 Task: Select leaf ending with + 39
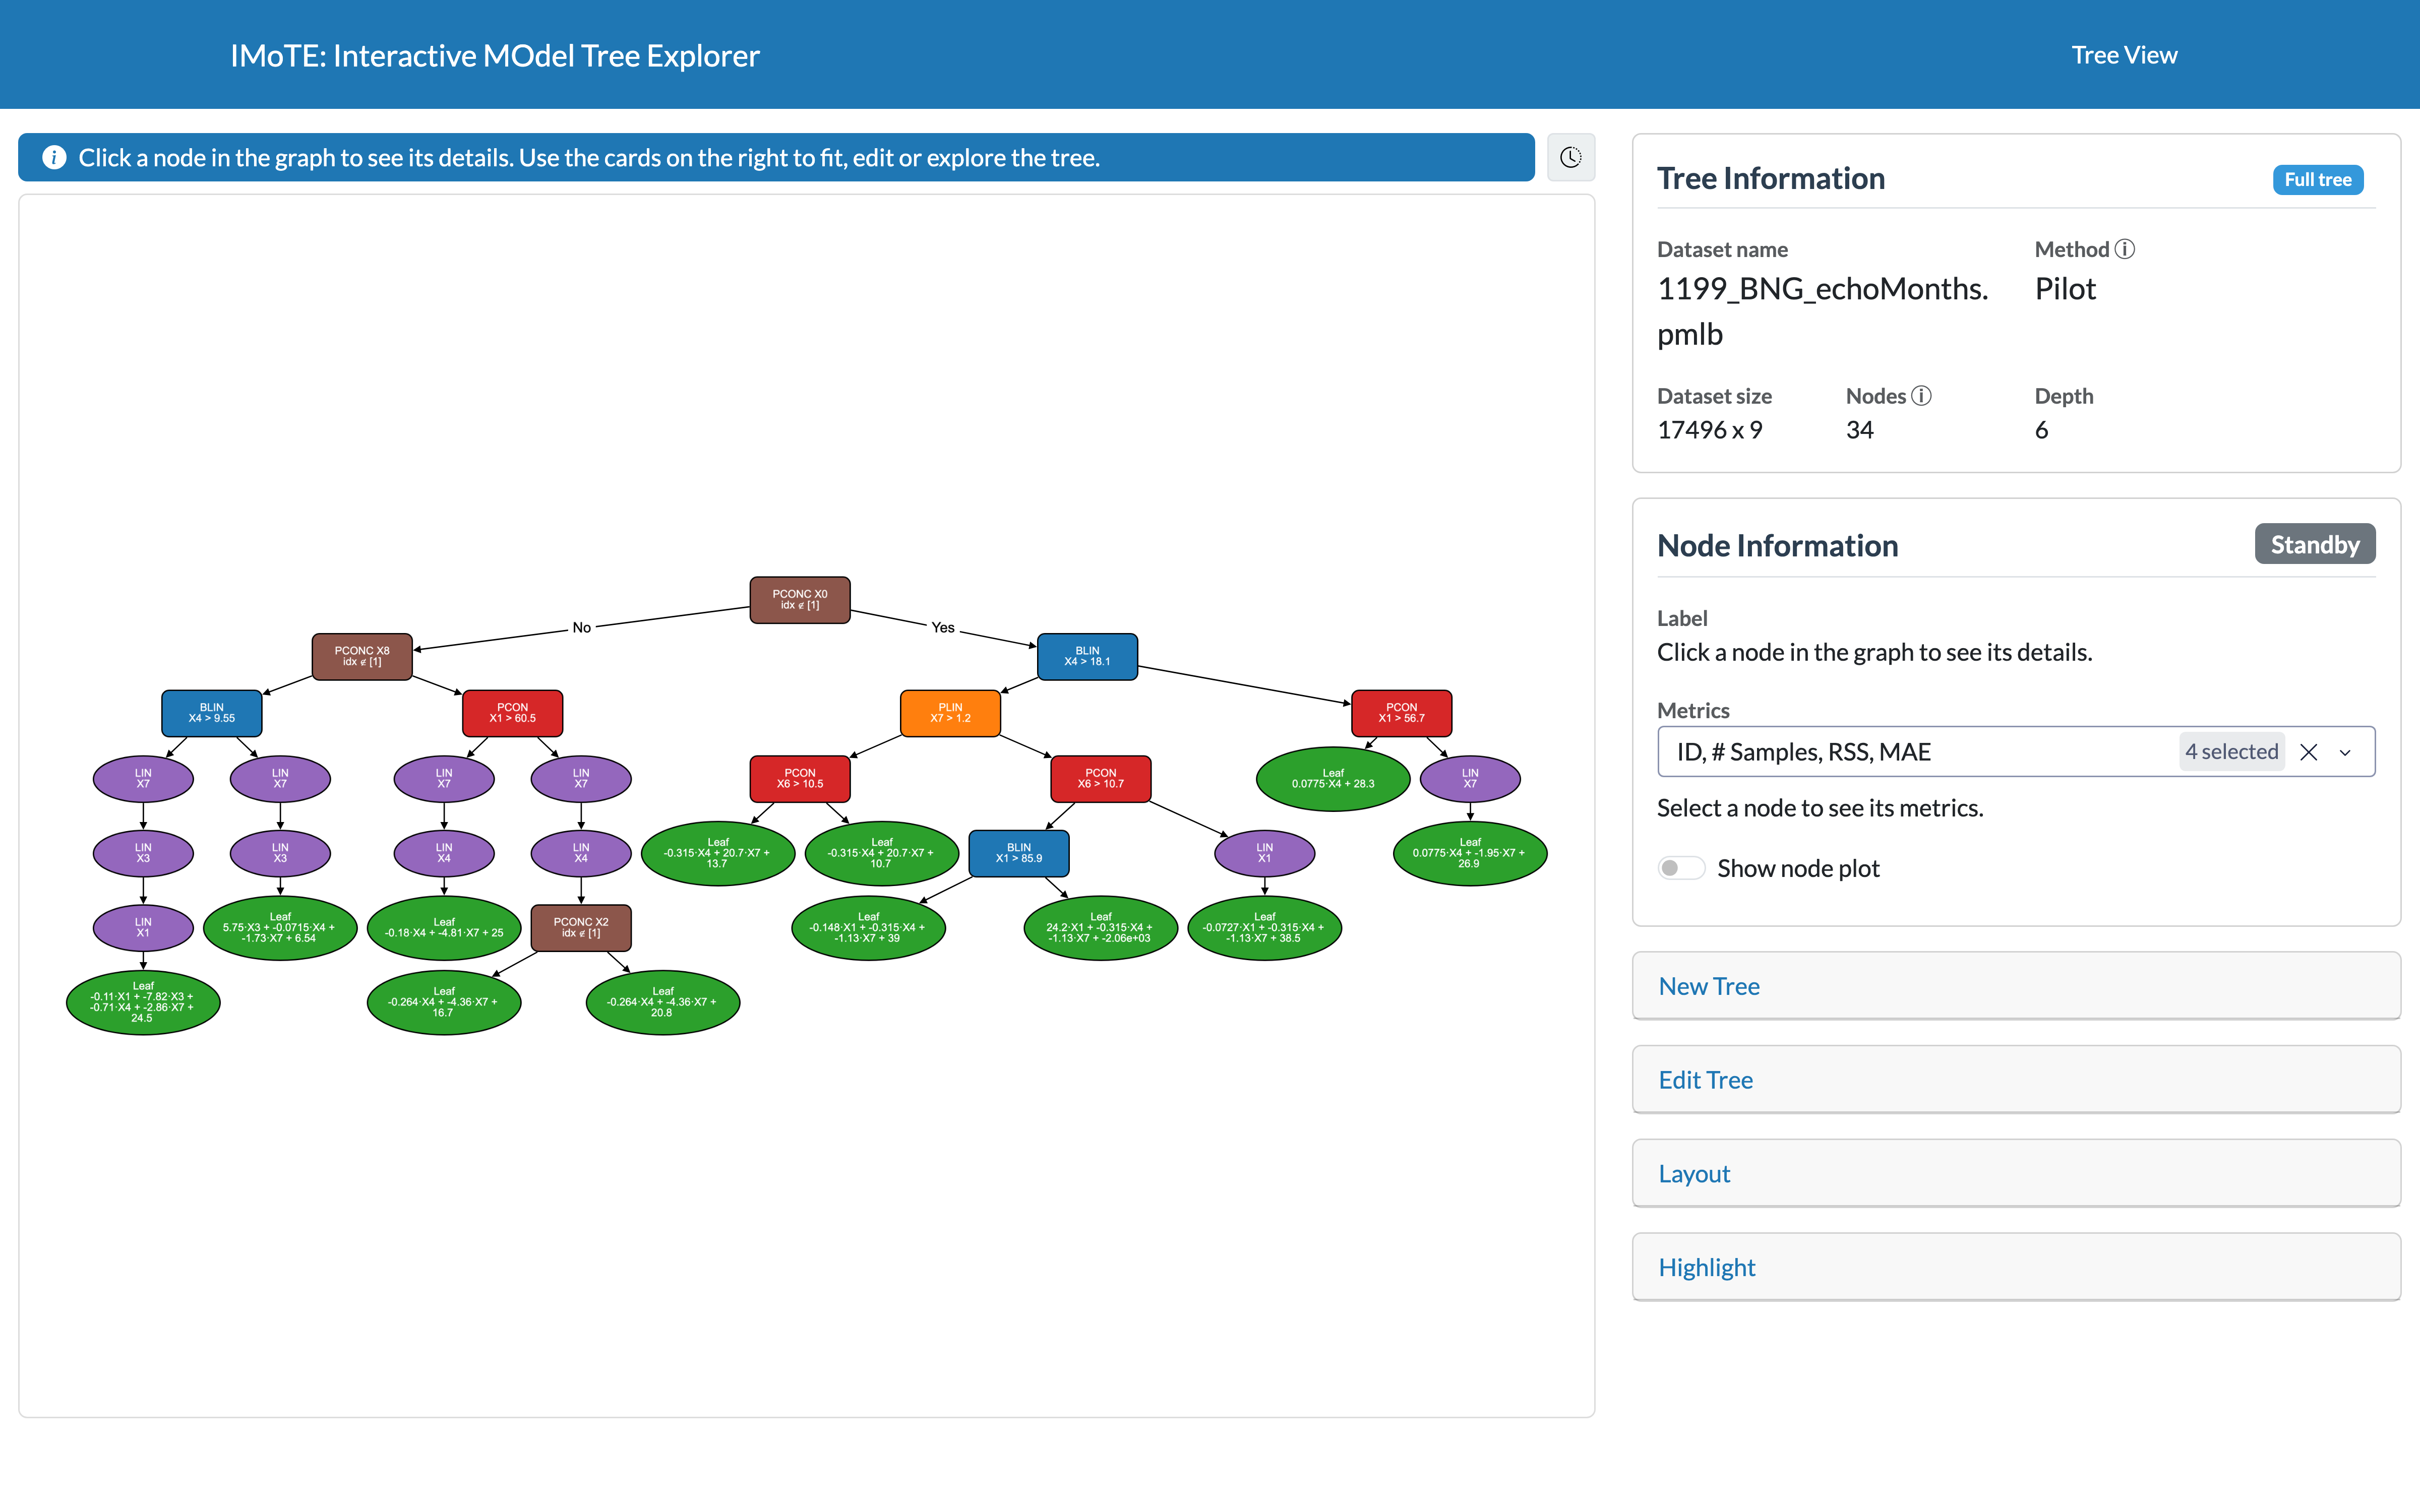[868, 928]
